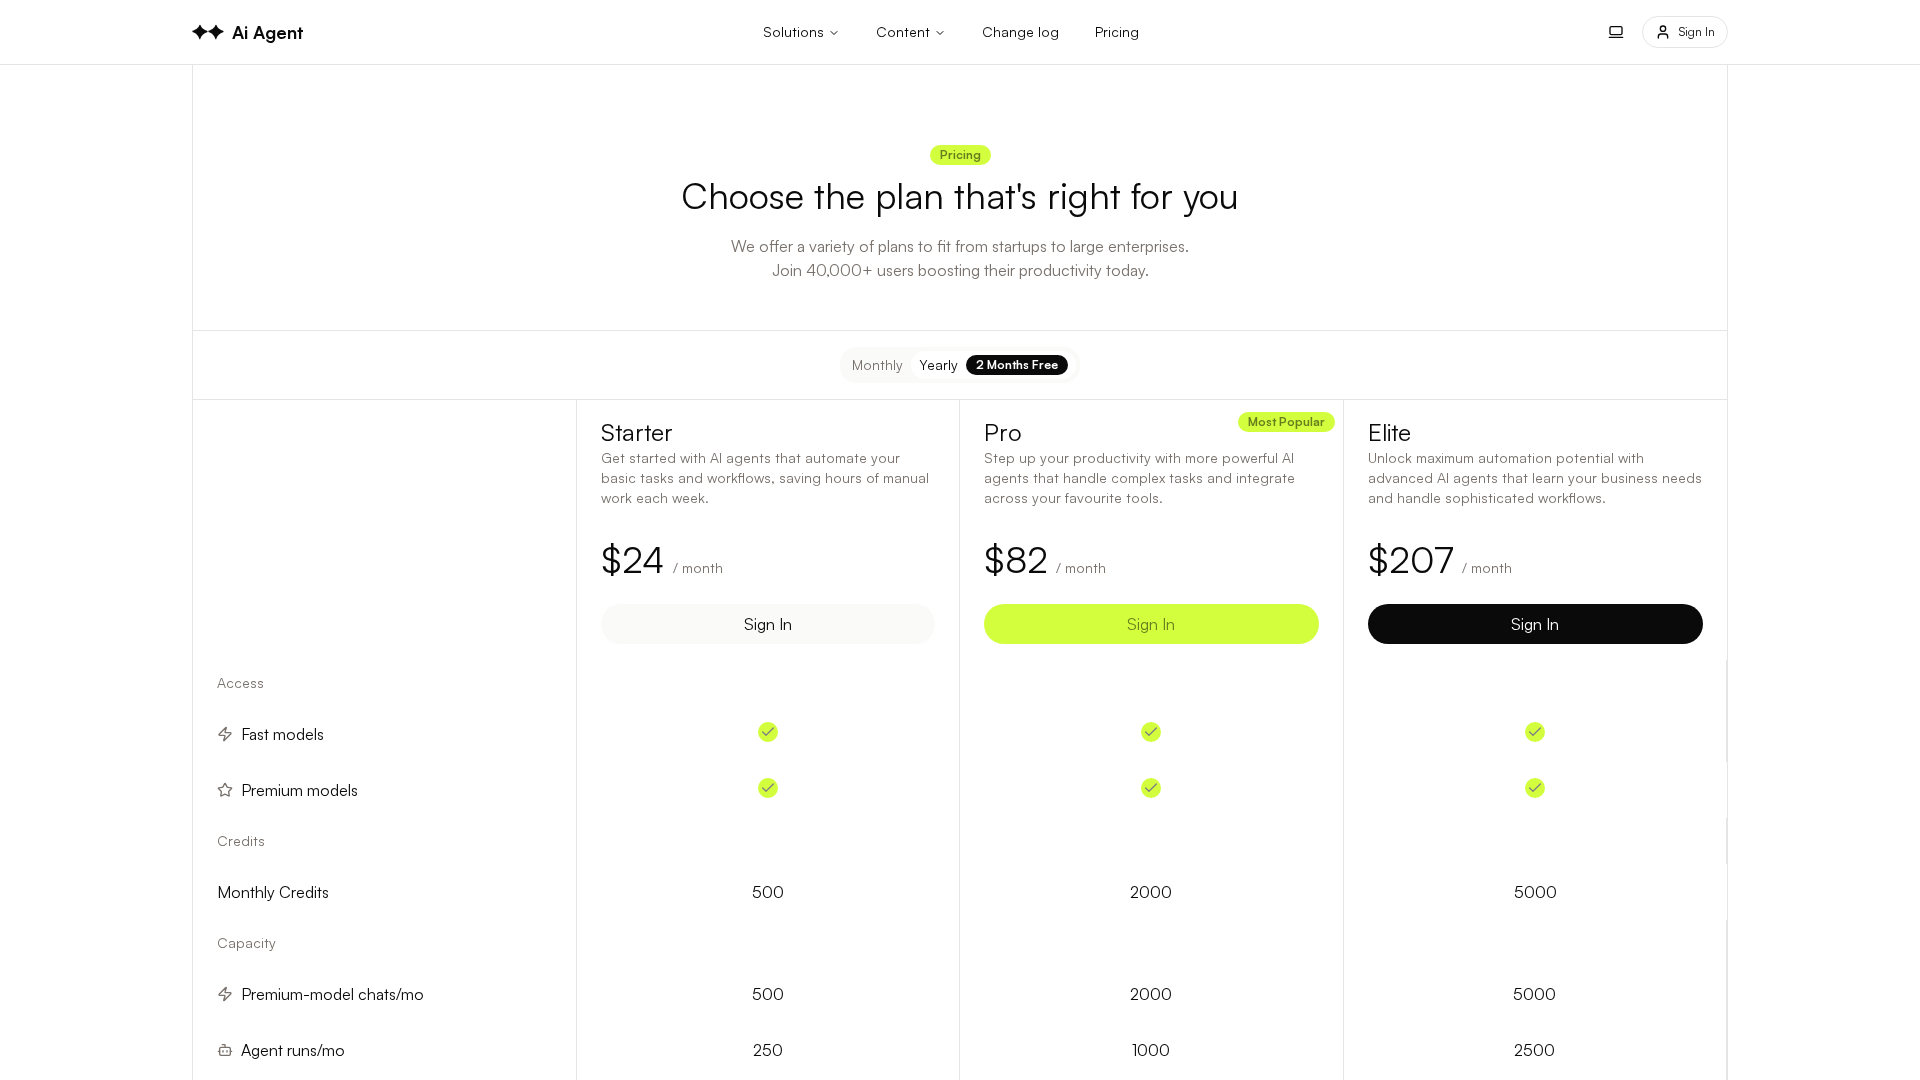Click Starter plan's Fast models checkmark
This screenshot has width=1920, height=1080.
pyautogui.click(x=767, y=732)
